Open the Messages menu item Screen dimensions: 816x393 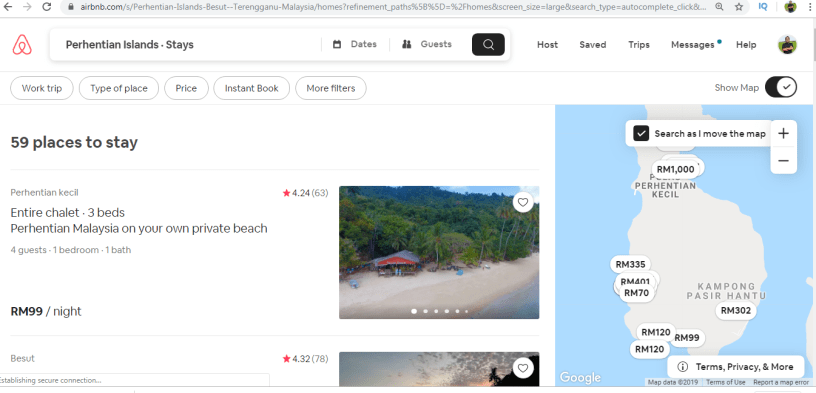click(693, 45)
